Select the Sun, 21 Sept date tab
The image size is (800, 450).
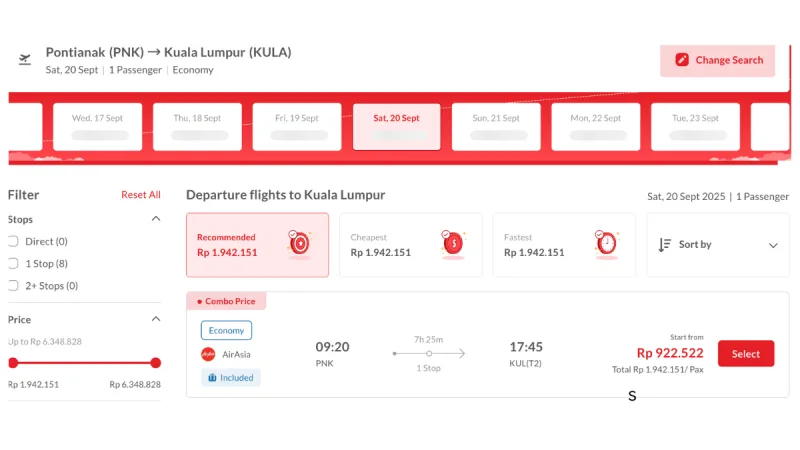496,127
